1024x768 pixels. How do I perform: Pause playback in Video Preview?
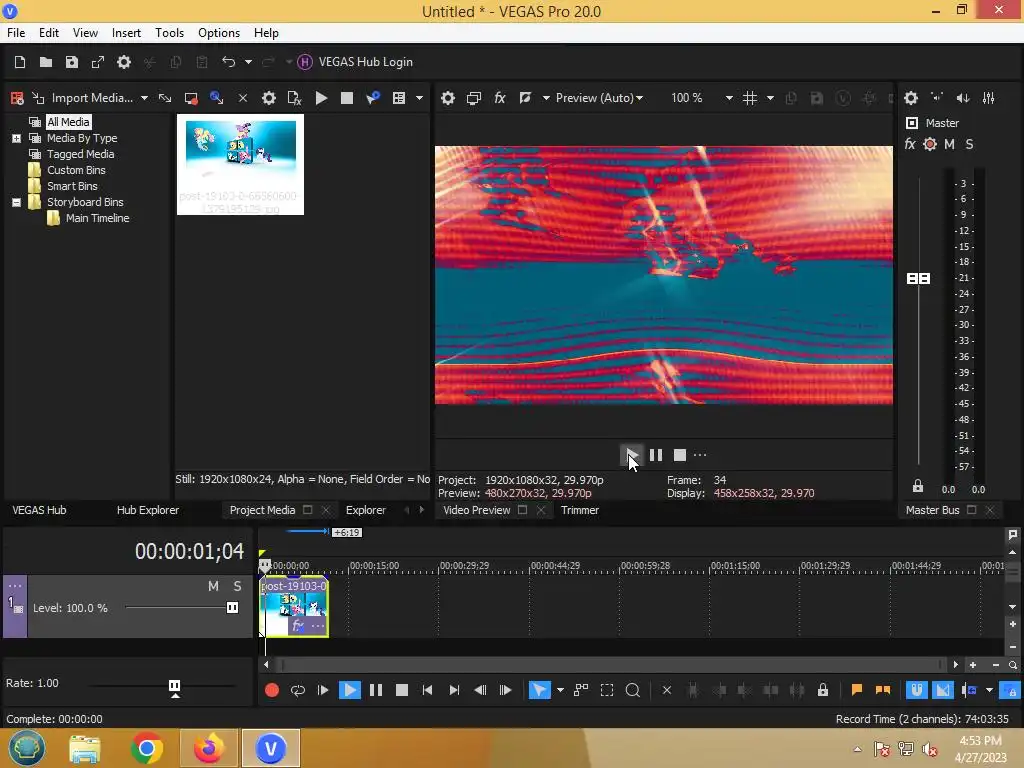click(656, 455)
